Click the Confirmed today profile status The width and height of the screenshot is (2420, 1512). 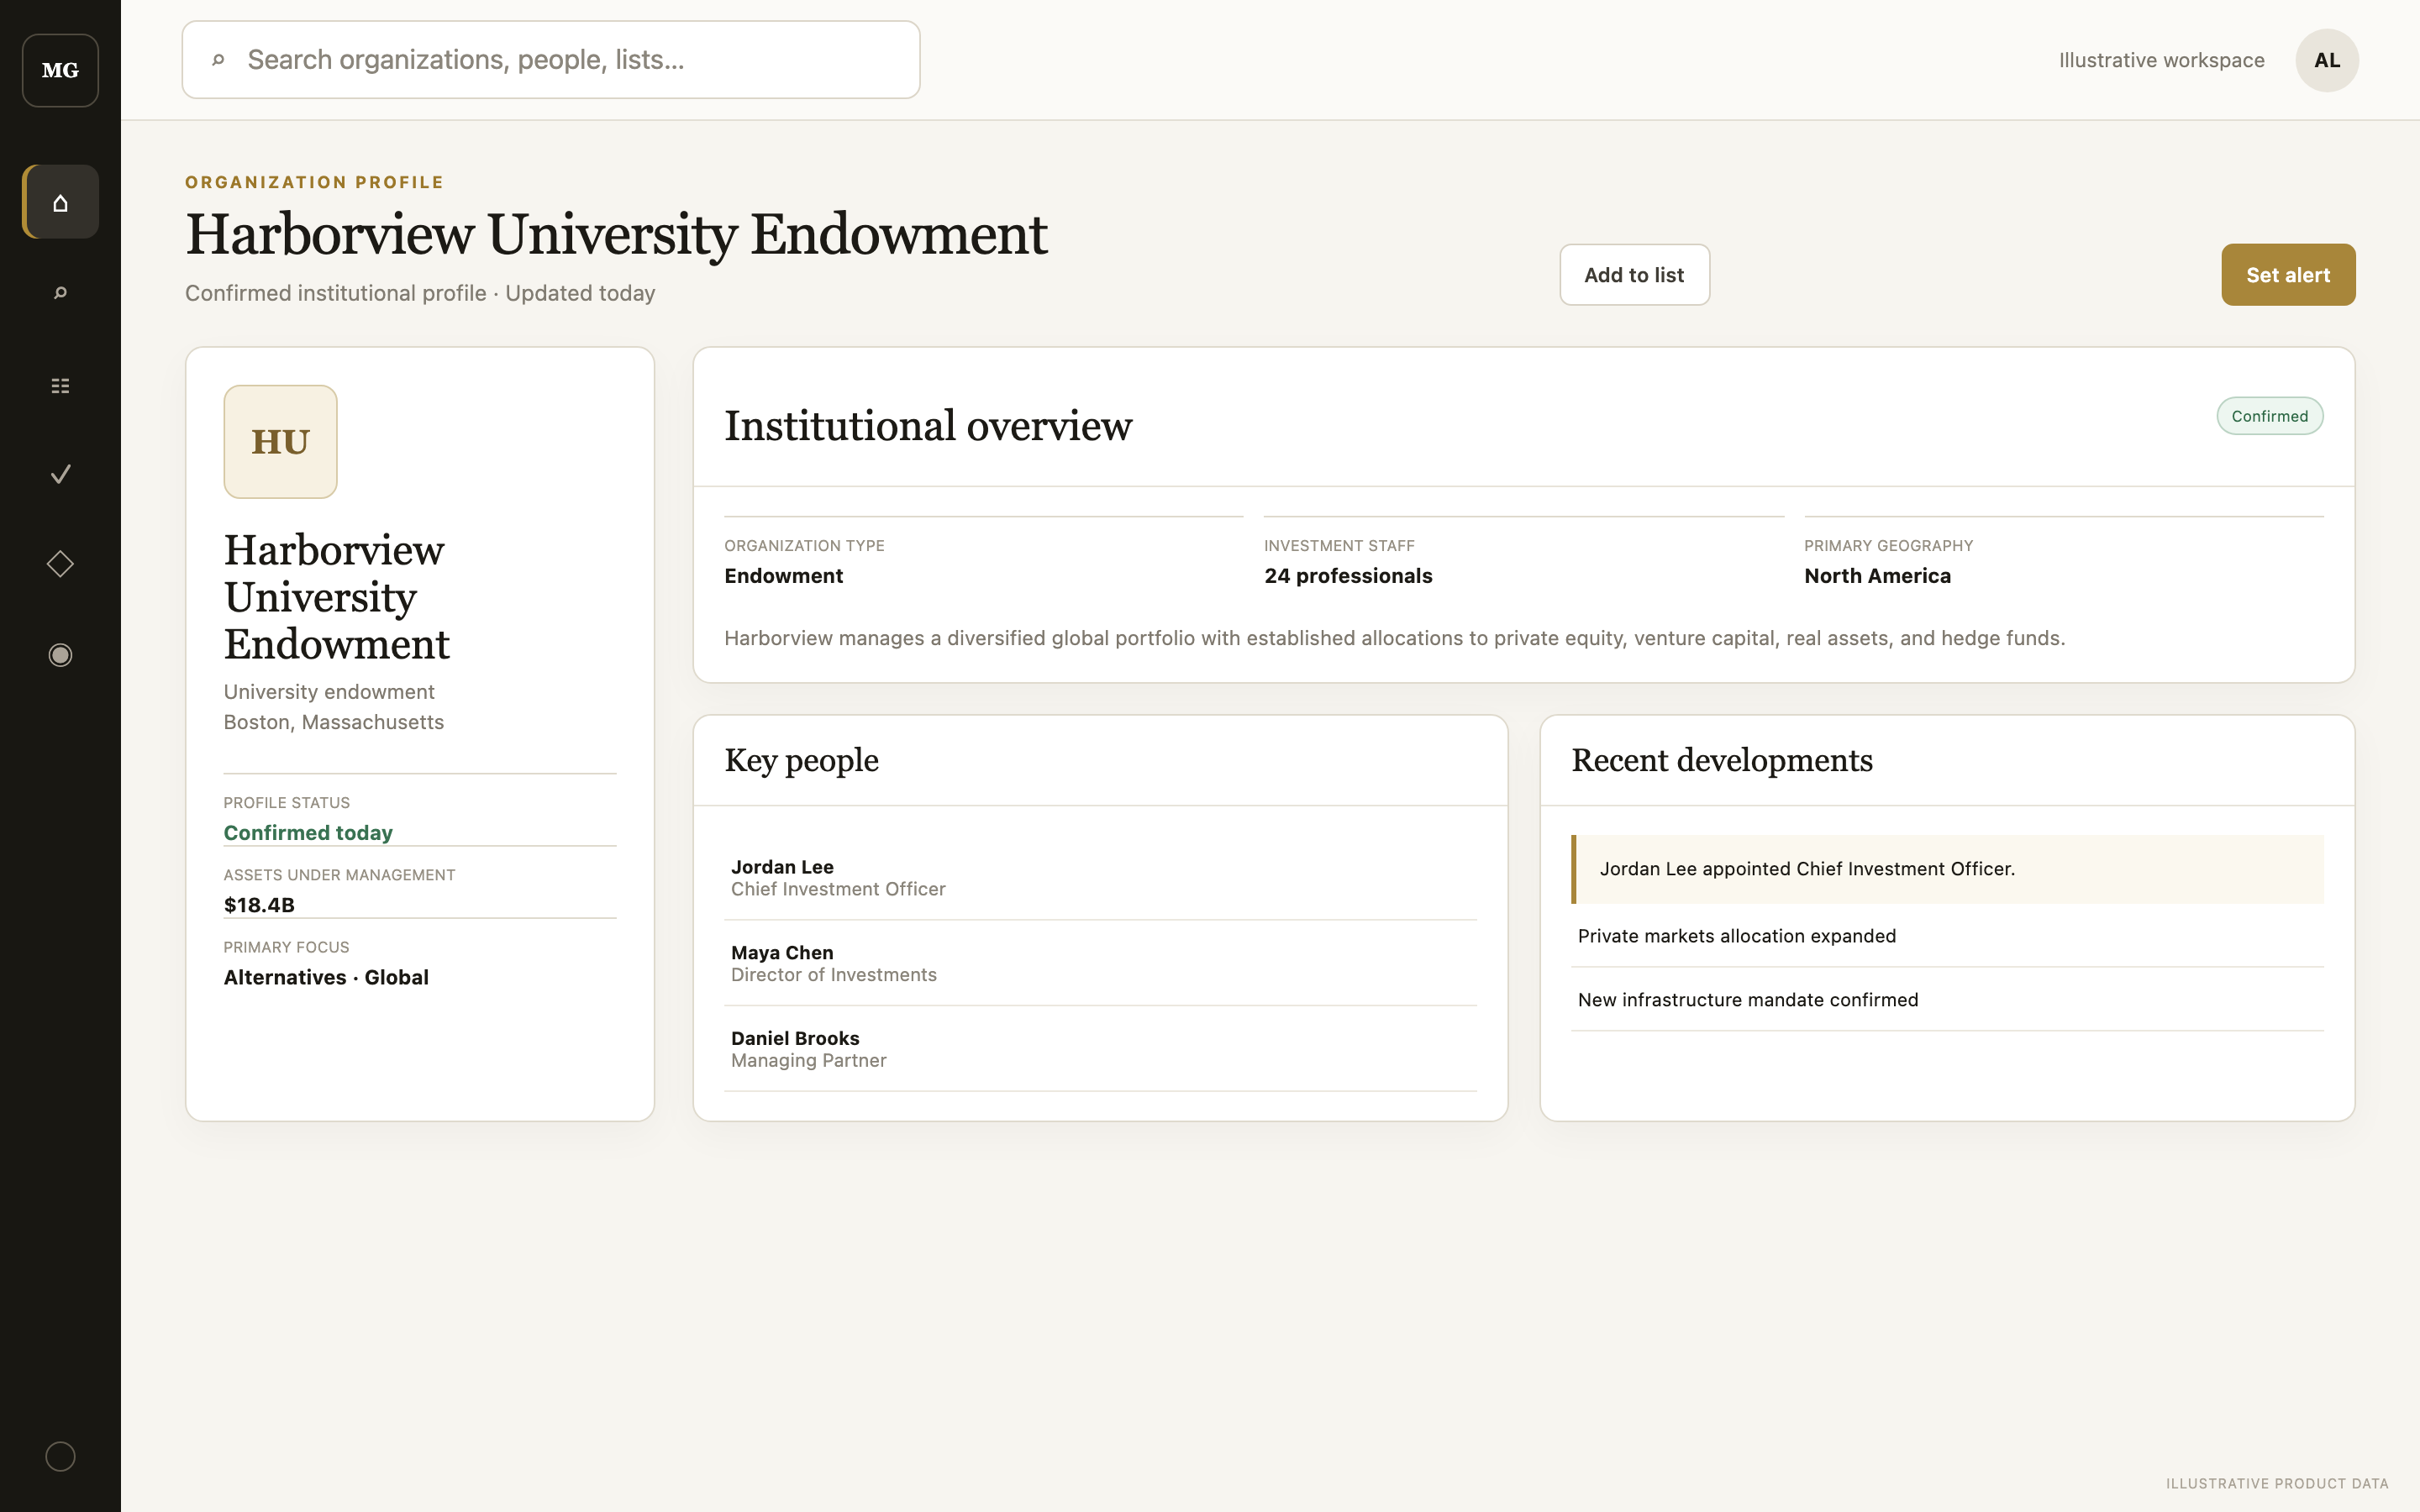[308, 832]
